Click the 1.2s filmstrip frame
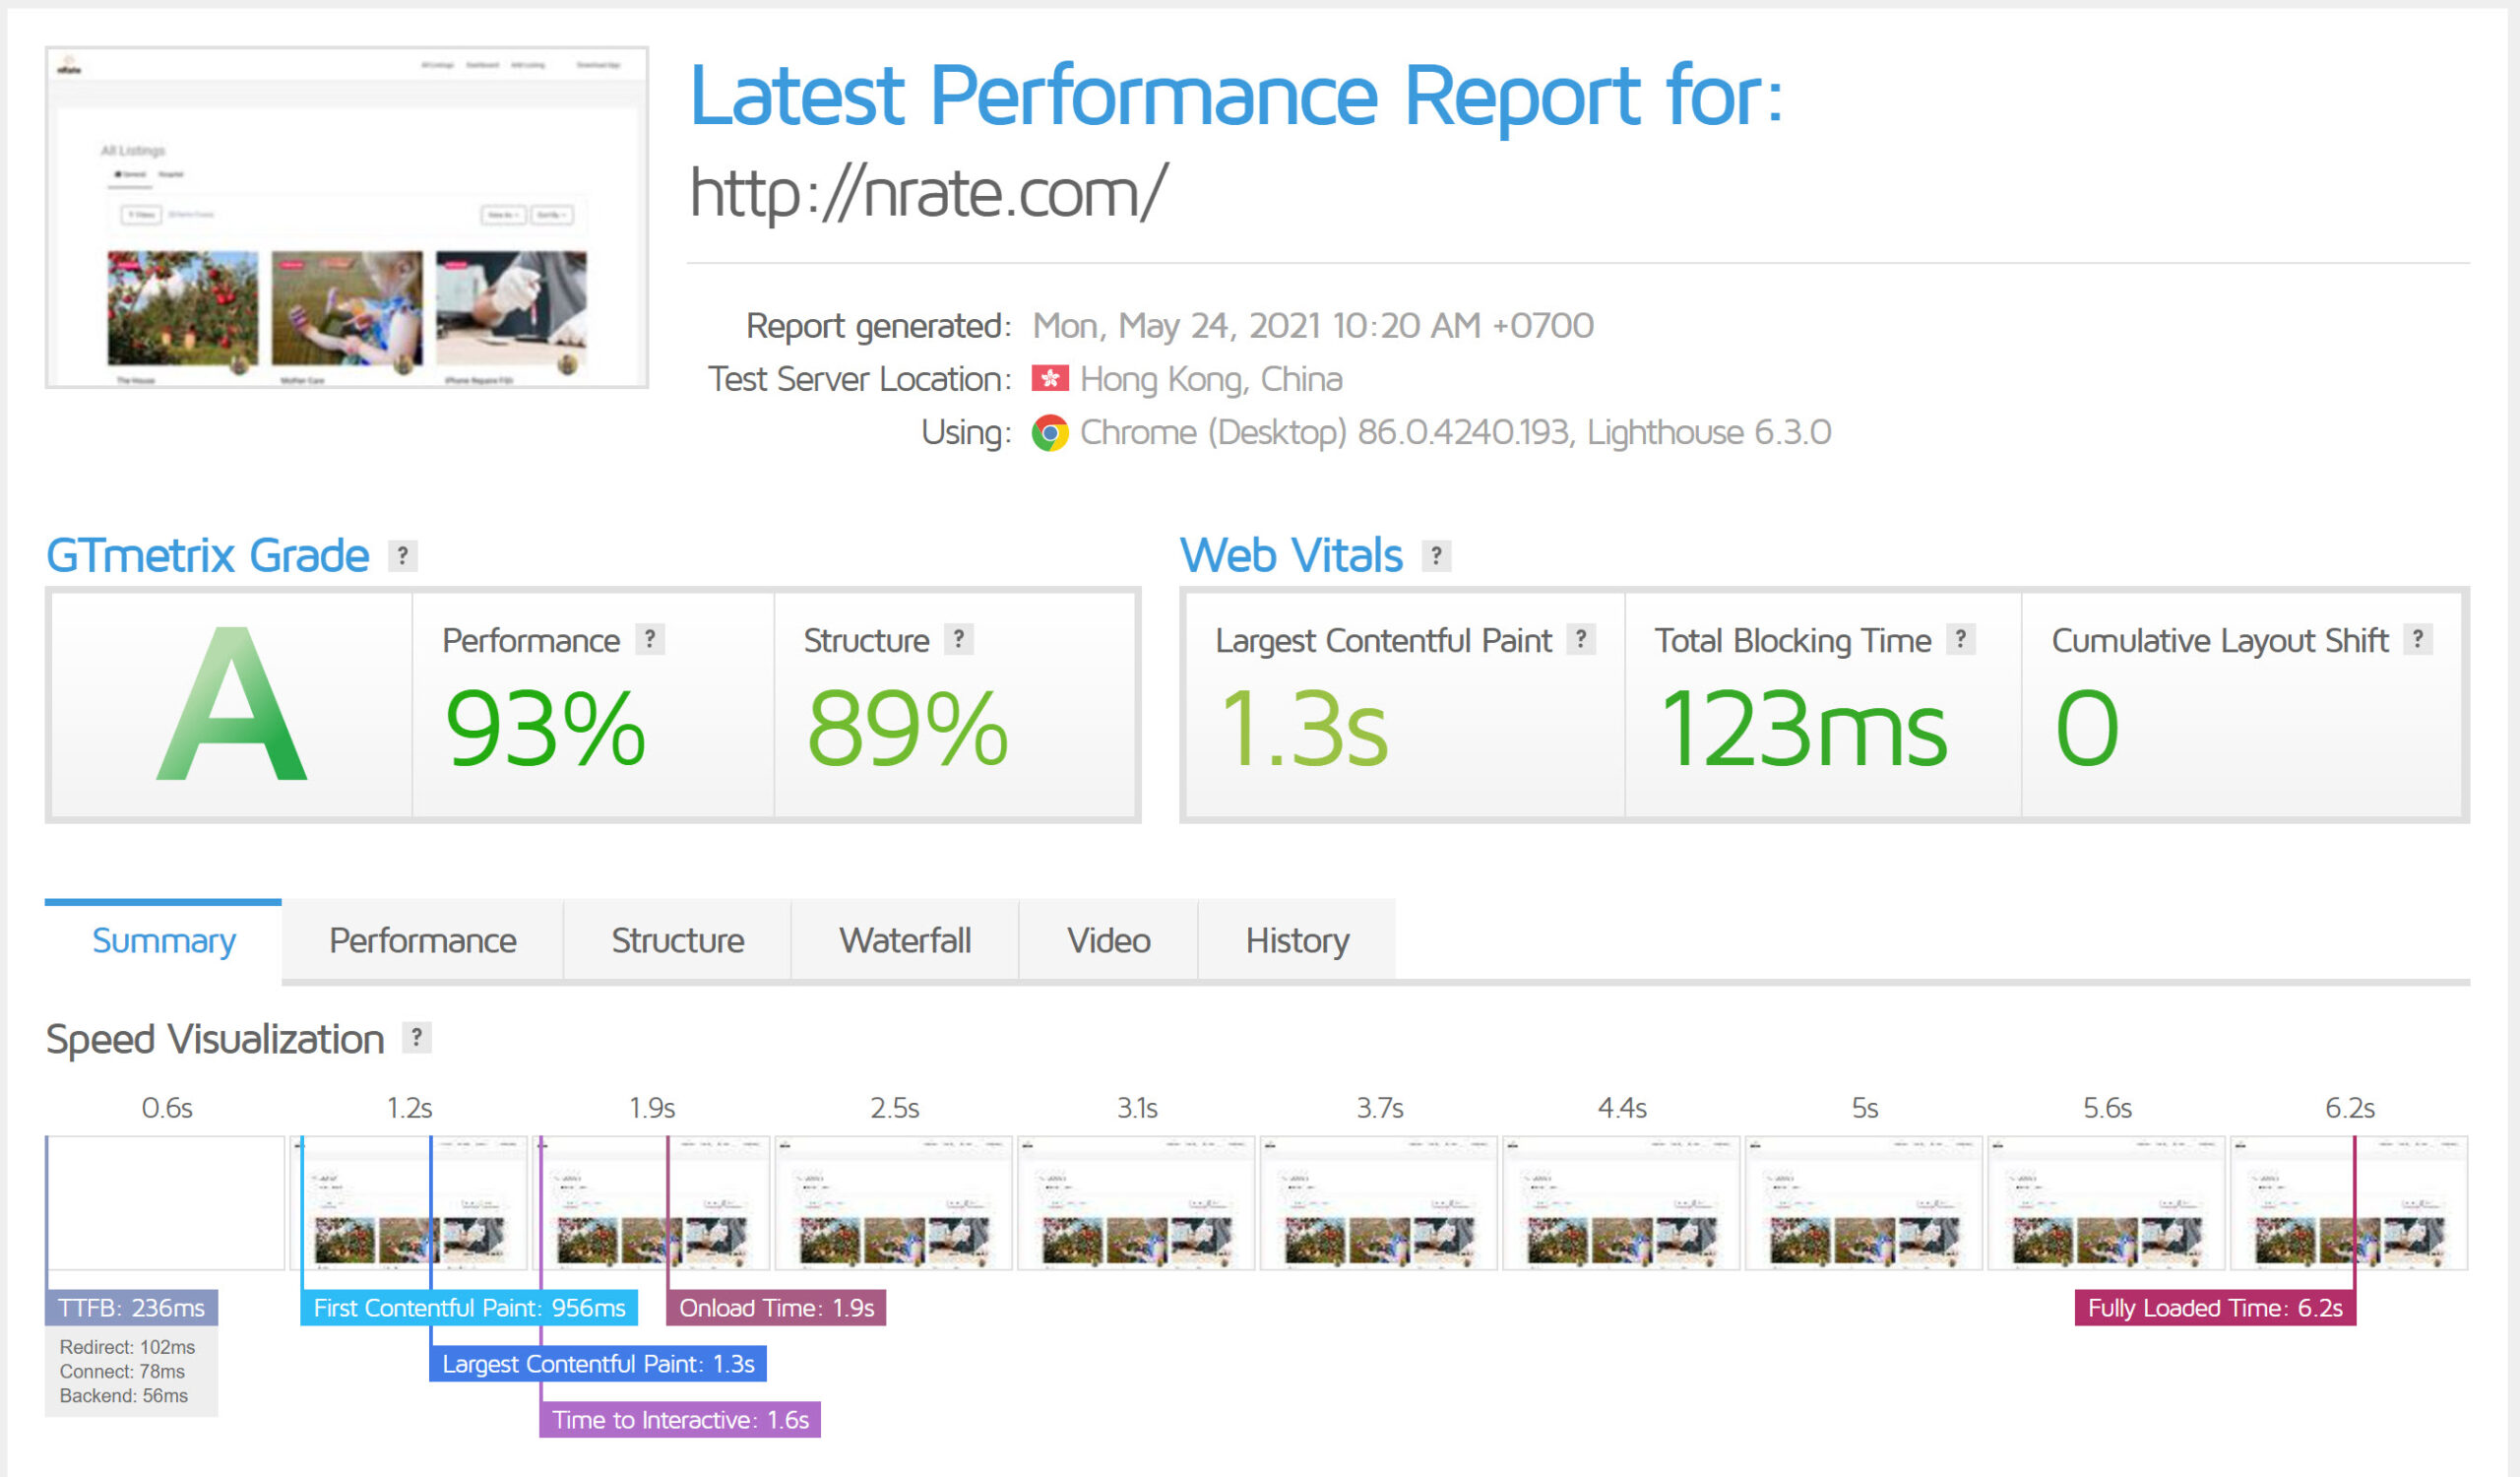2520x1477 pixels. 409,1203
